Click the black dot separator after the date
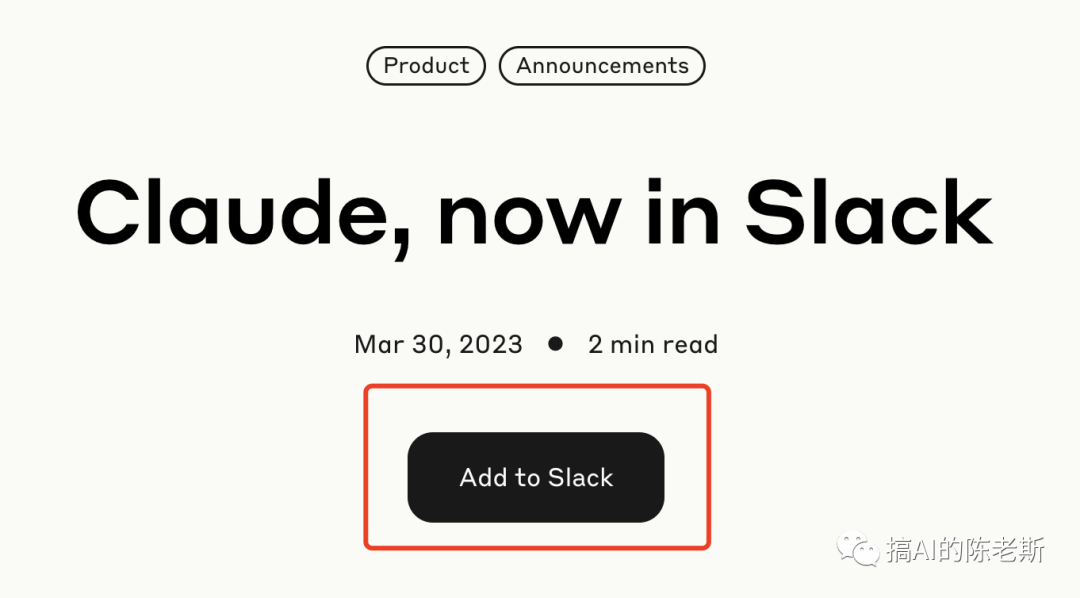The width and height of the screenshot is (1080, 598). [x=555, y=343]
